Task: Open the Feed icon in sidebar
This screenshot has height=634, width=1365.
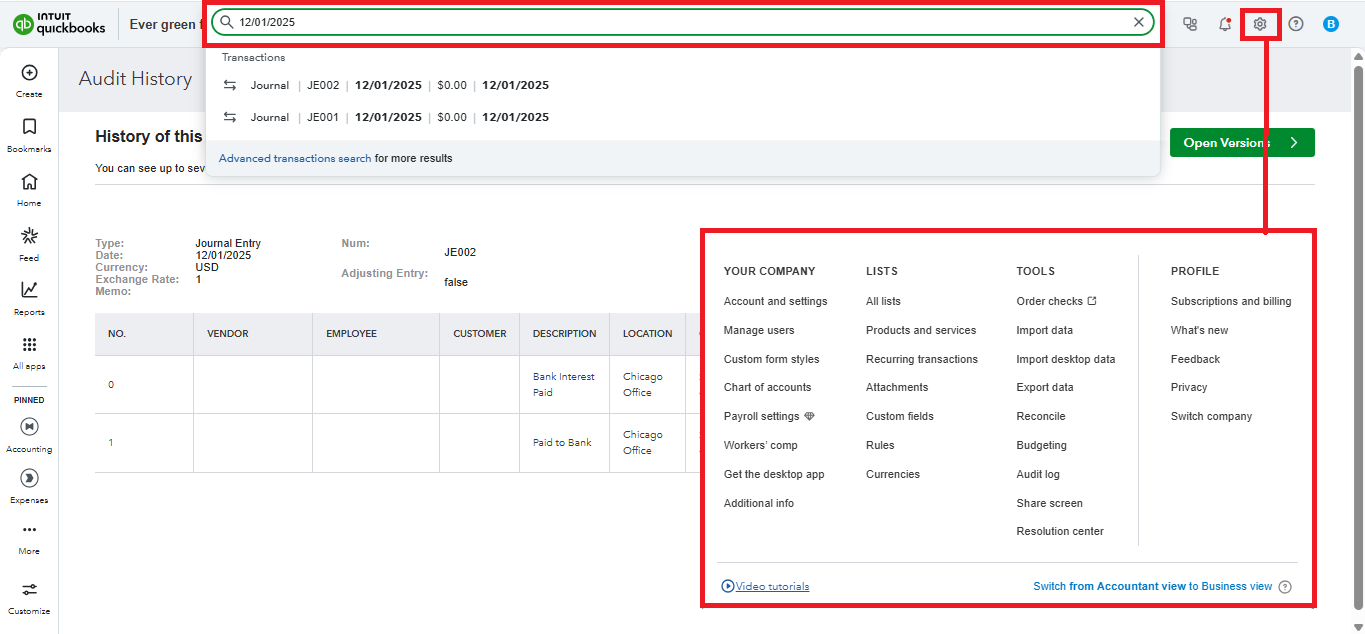Action: tap(29, 243)
